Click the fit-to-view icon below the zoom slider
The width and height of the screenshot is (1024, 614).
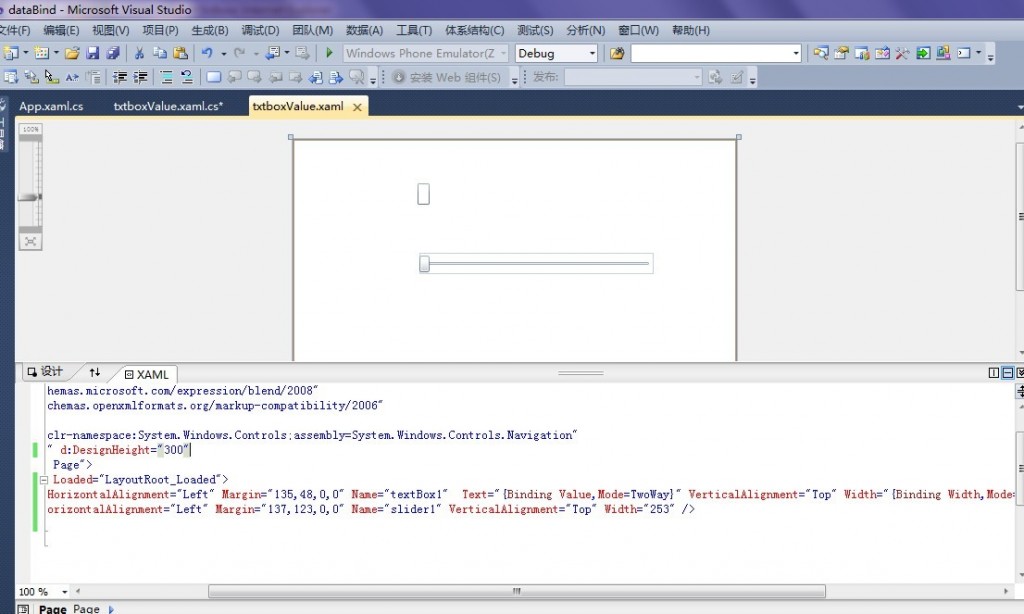coord(31,240)
